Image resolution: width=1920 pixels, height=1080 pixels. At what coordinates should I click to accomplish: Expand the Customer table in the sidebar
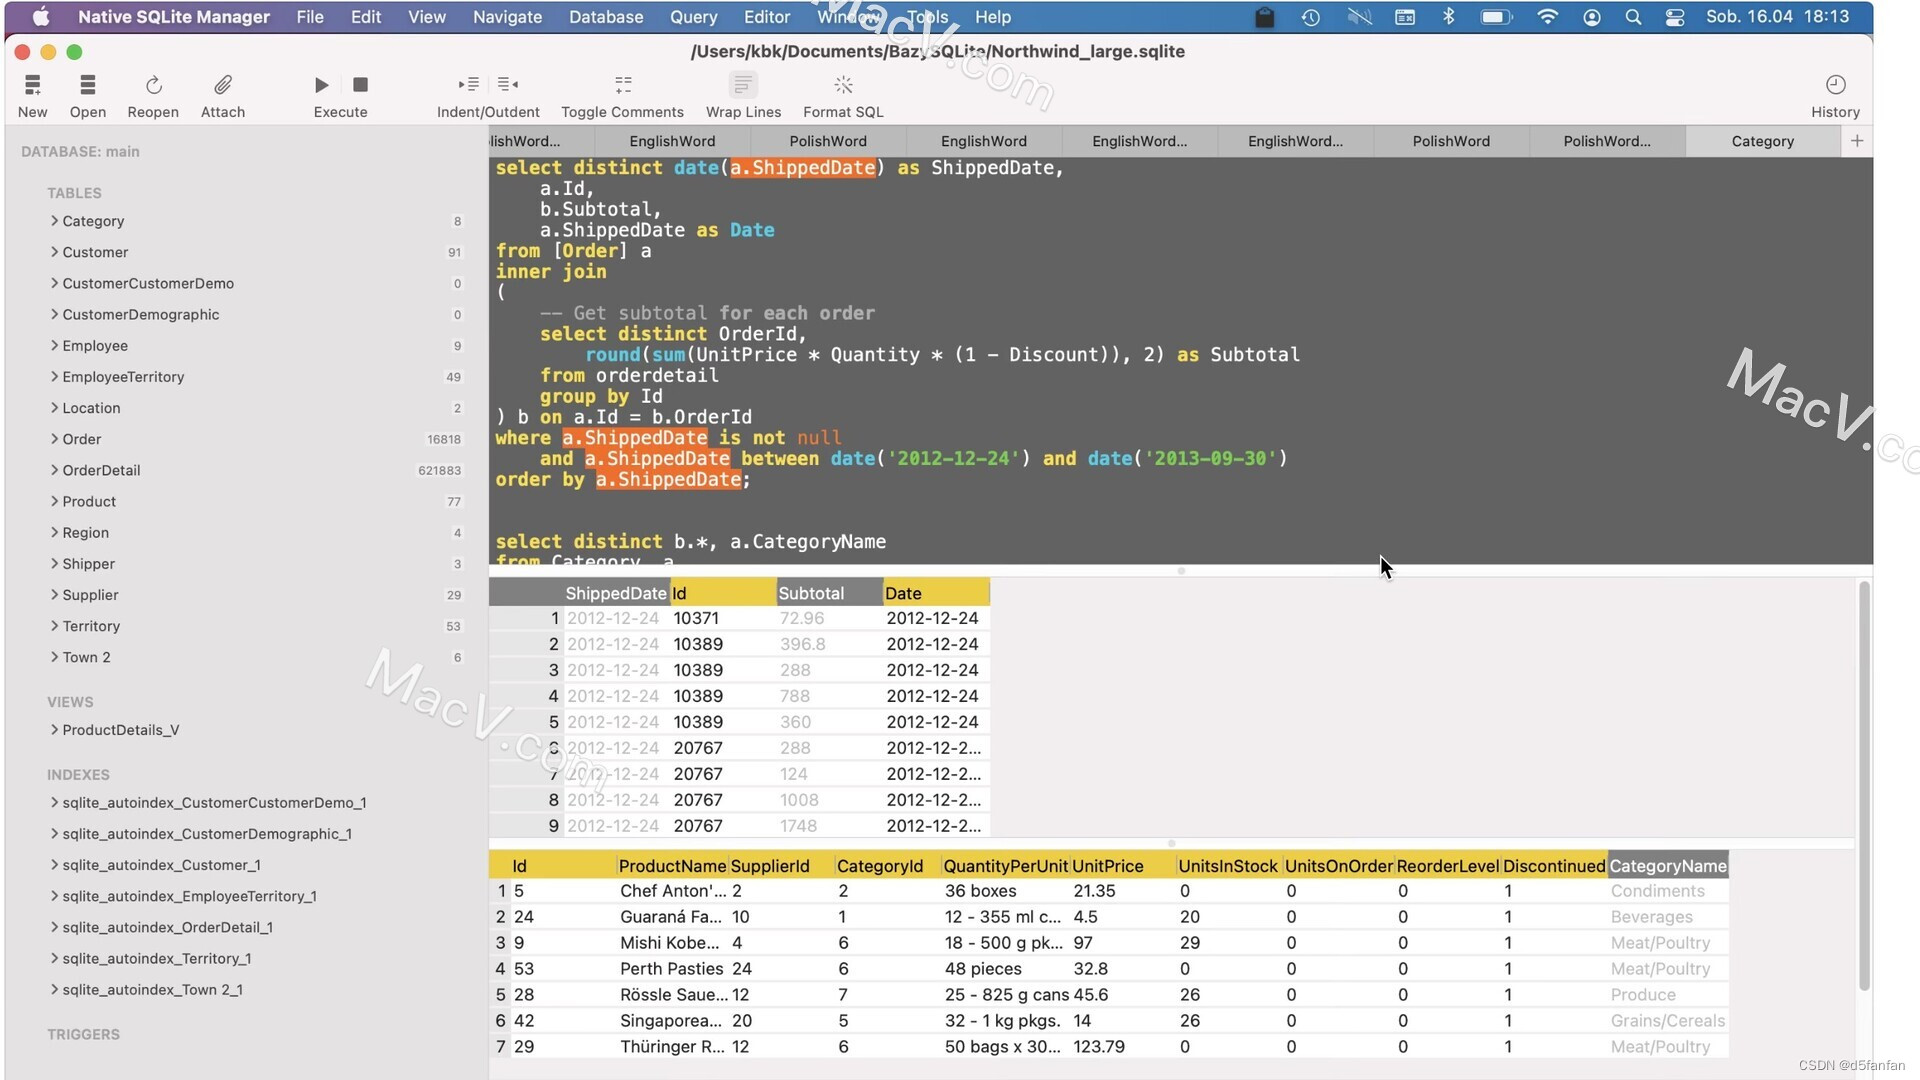pos(54,252)
